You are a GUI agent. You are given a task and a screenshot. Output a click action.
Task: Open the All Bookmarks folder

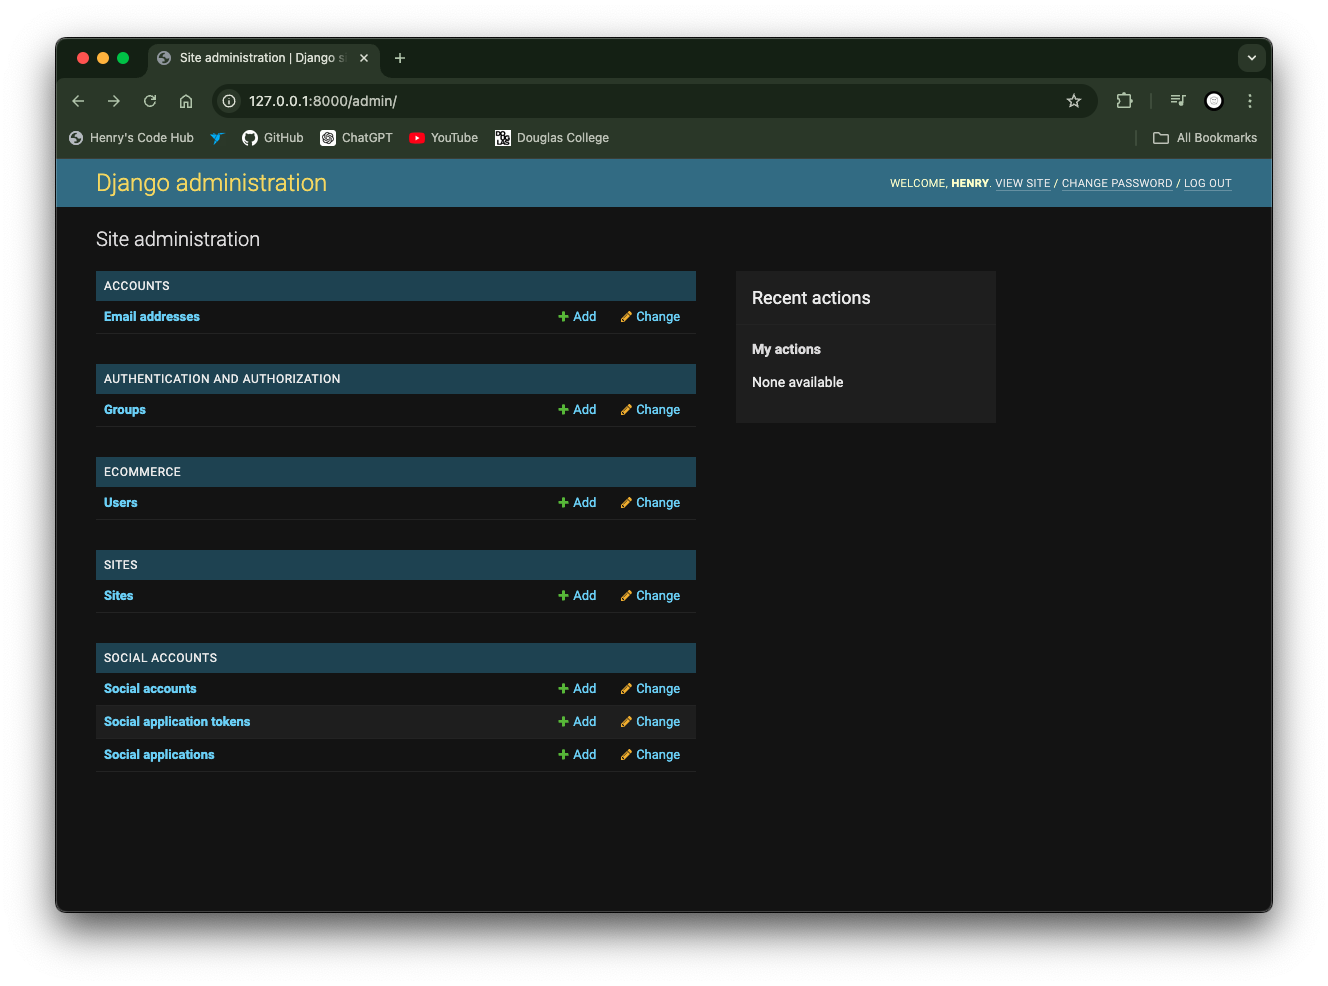[1205, 138]
